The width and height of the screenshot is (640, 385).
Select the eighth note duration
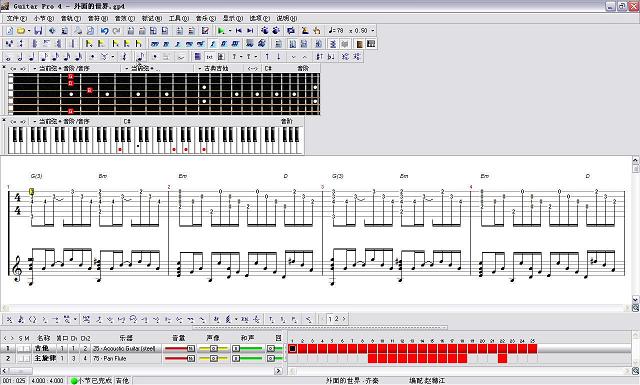click(x=44, y=57)
